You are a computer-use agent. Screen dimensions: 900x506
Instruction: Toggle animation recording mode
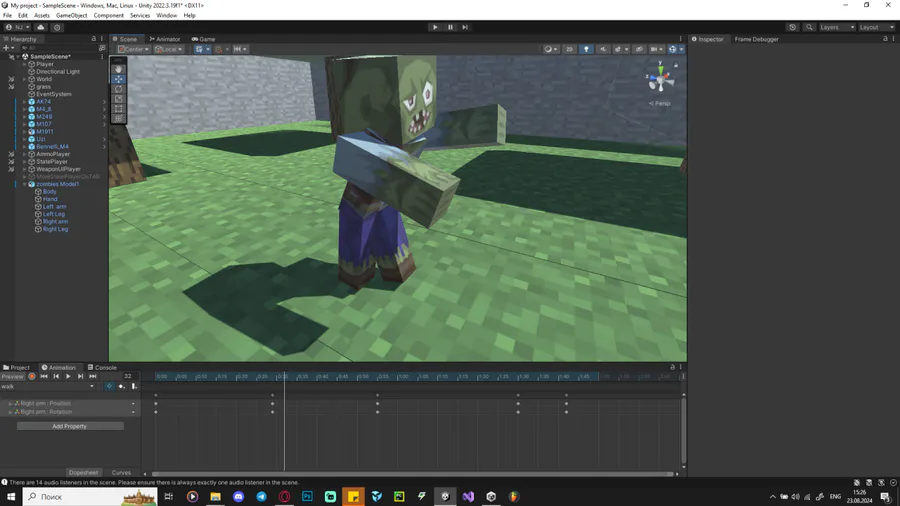click(x=32, y=376)
